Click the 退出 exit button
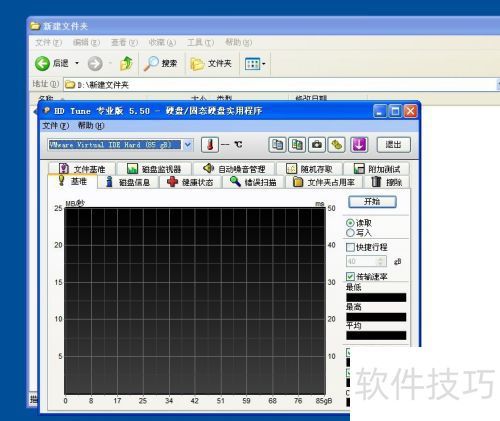The width and height of the screenshot is (500, 421). point(393,145)
